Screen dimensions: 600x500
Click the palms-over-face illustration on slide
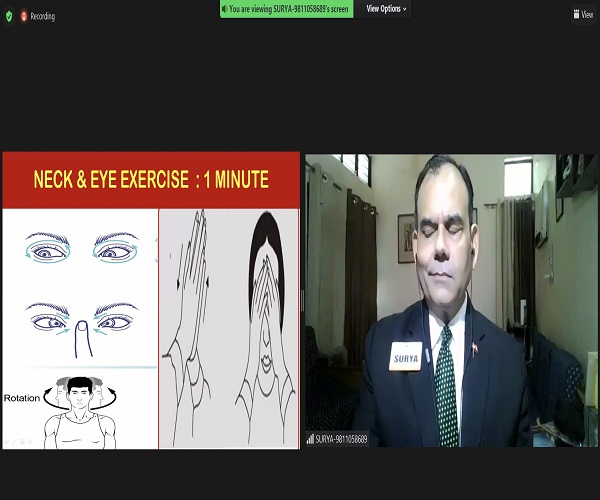click(x=265, y=329)
